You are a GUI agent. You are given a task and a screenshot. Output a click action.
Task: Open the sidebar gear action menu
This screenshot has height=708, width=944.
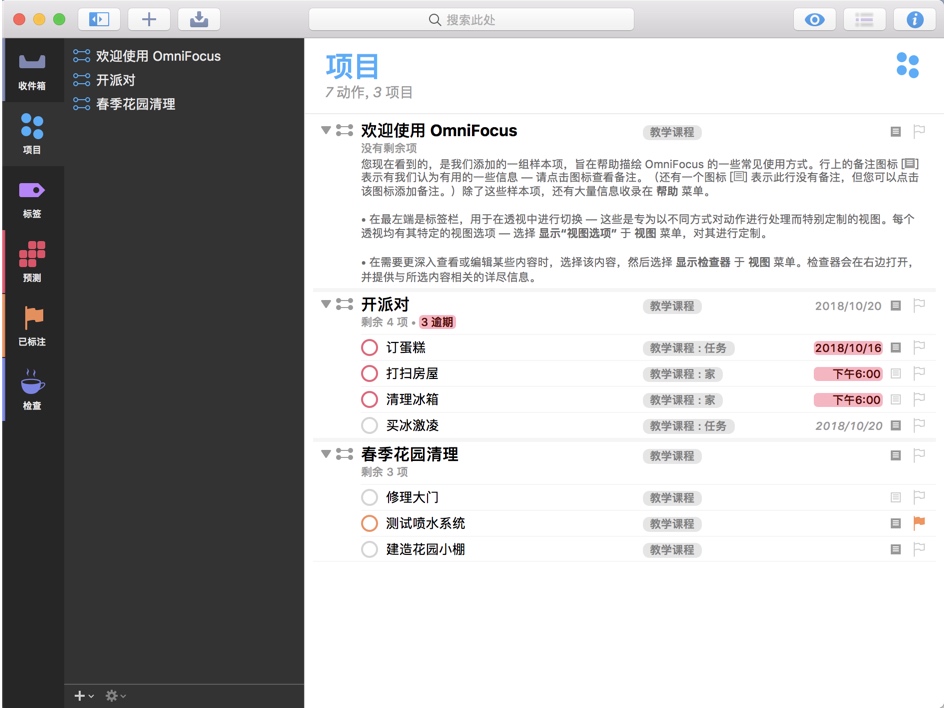(x=115, y=695)
